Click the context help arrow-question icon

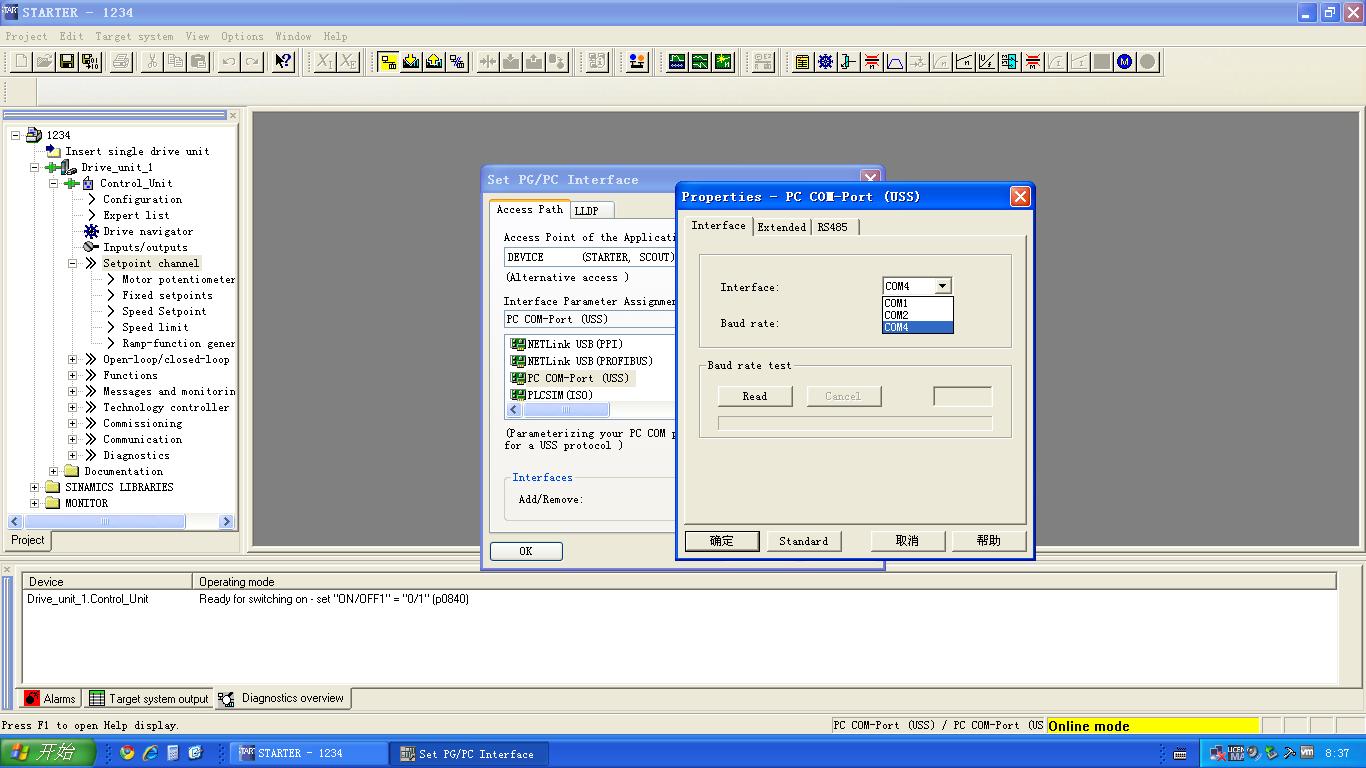pos(283,62)
